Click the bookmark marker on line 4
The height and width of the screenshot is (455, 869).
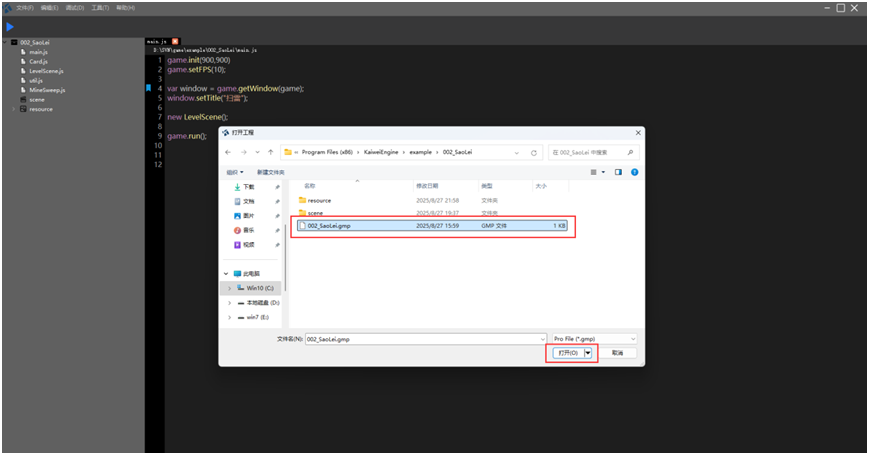click(x=149, y=88)
